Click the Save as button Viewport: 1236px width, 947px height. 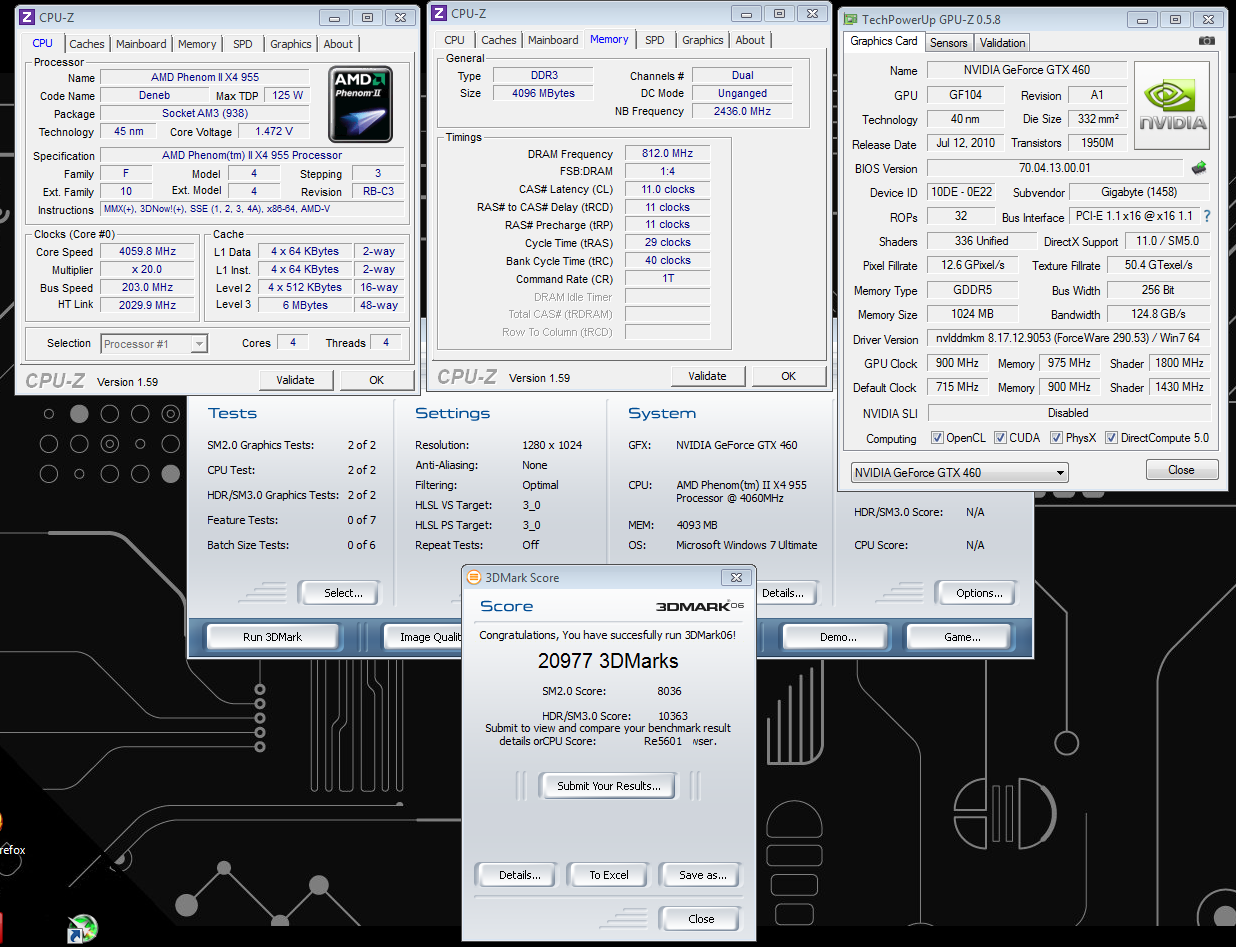701,875
